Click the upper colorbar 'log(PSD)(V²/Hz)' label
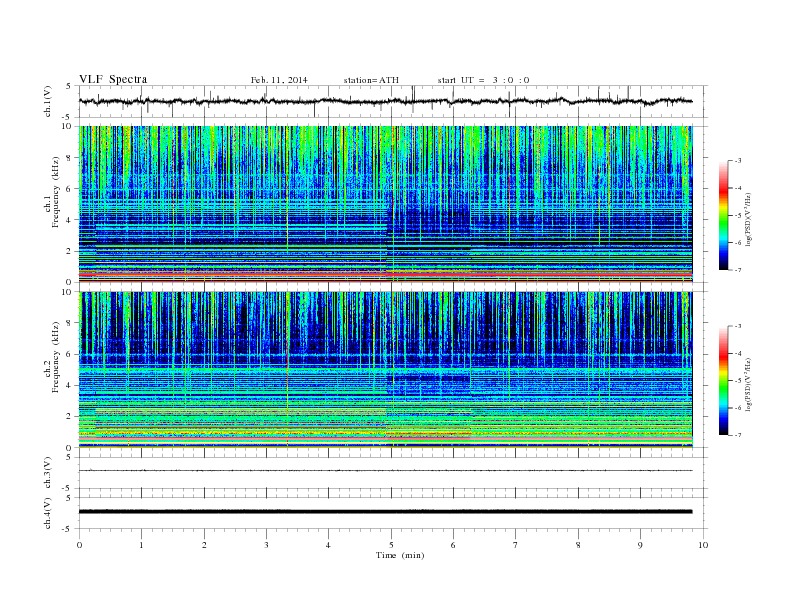The height and width of the screenshot is (612, 792). (749, 220)
